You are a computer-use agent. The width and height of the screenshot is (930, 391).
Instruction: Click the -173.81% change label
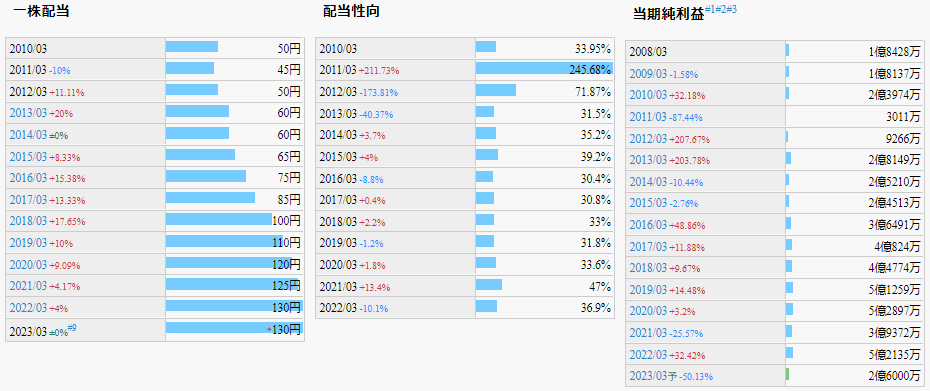(x=378, y=92)
